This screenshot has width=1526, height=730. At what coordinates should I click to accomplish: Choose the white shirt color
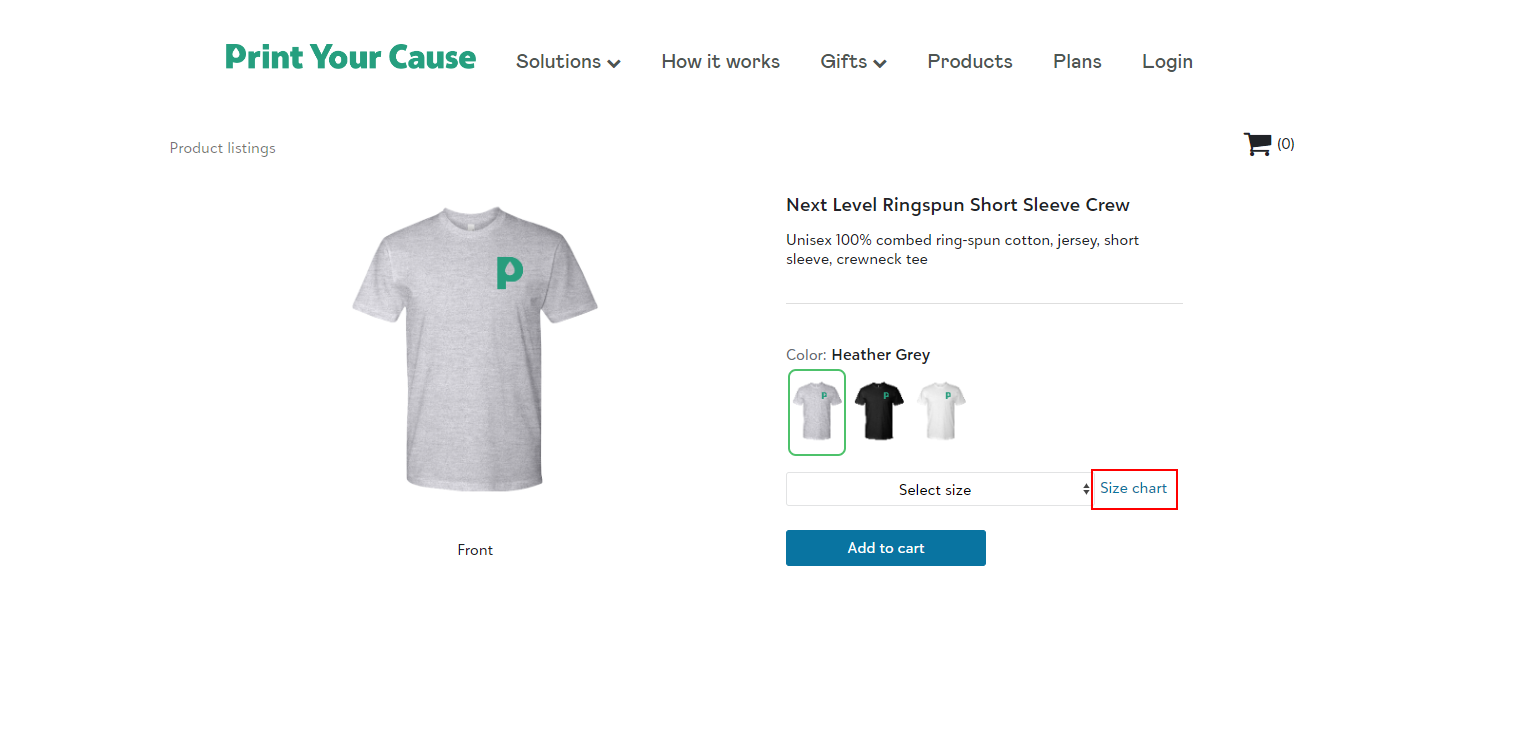pyautogui.click(x=942, y=412)
